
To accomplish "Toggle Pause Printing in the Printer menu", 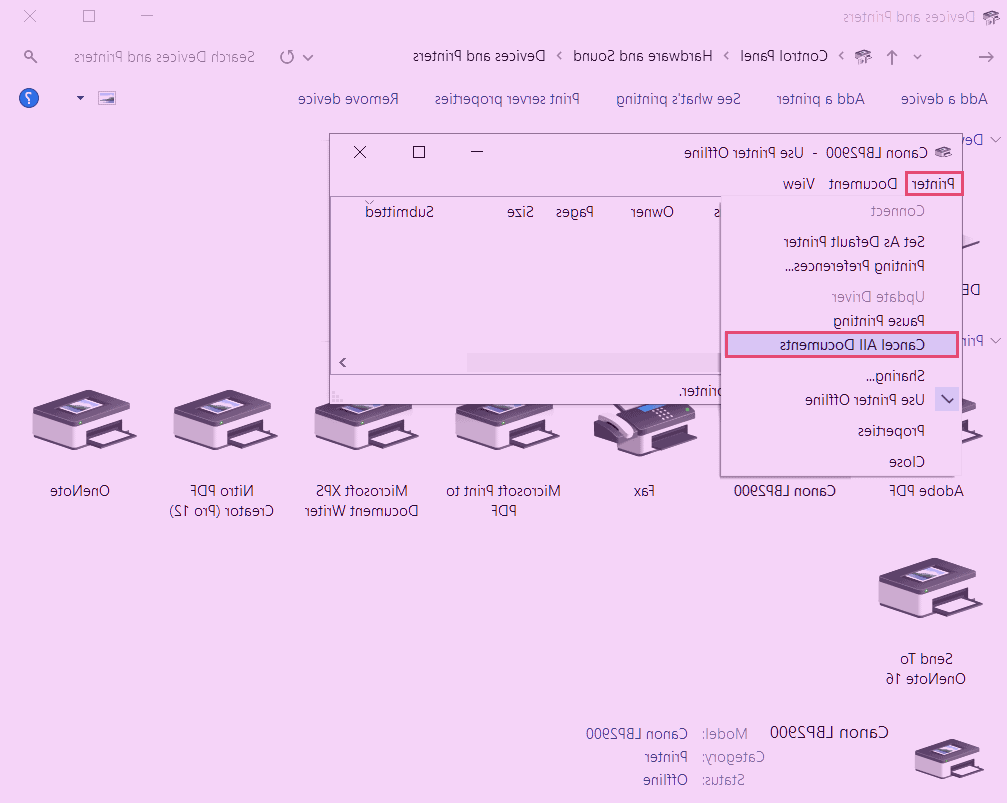I will pyautogui.click(x=879, y=320).
